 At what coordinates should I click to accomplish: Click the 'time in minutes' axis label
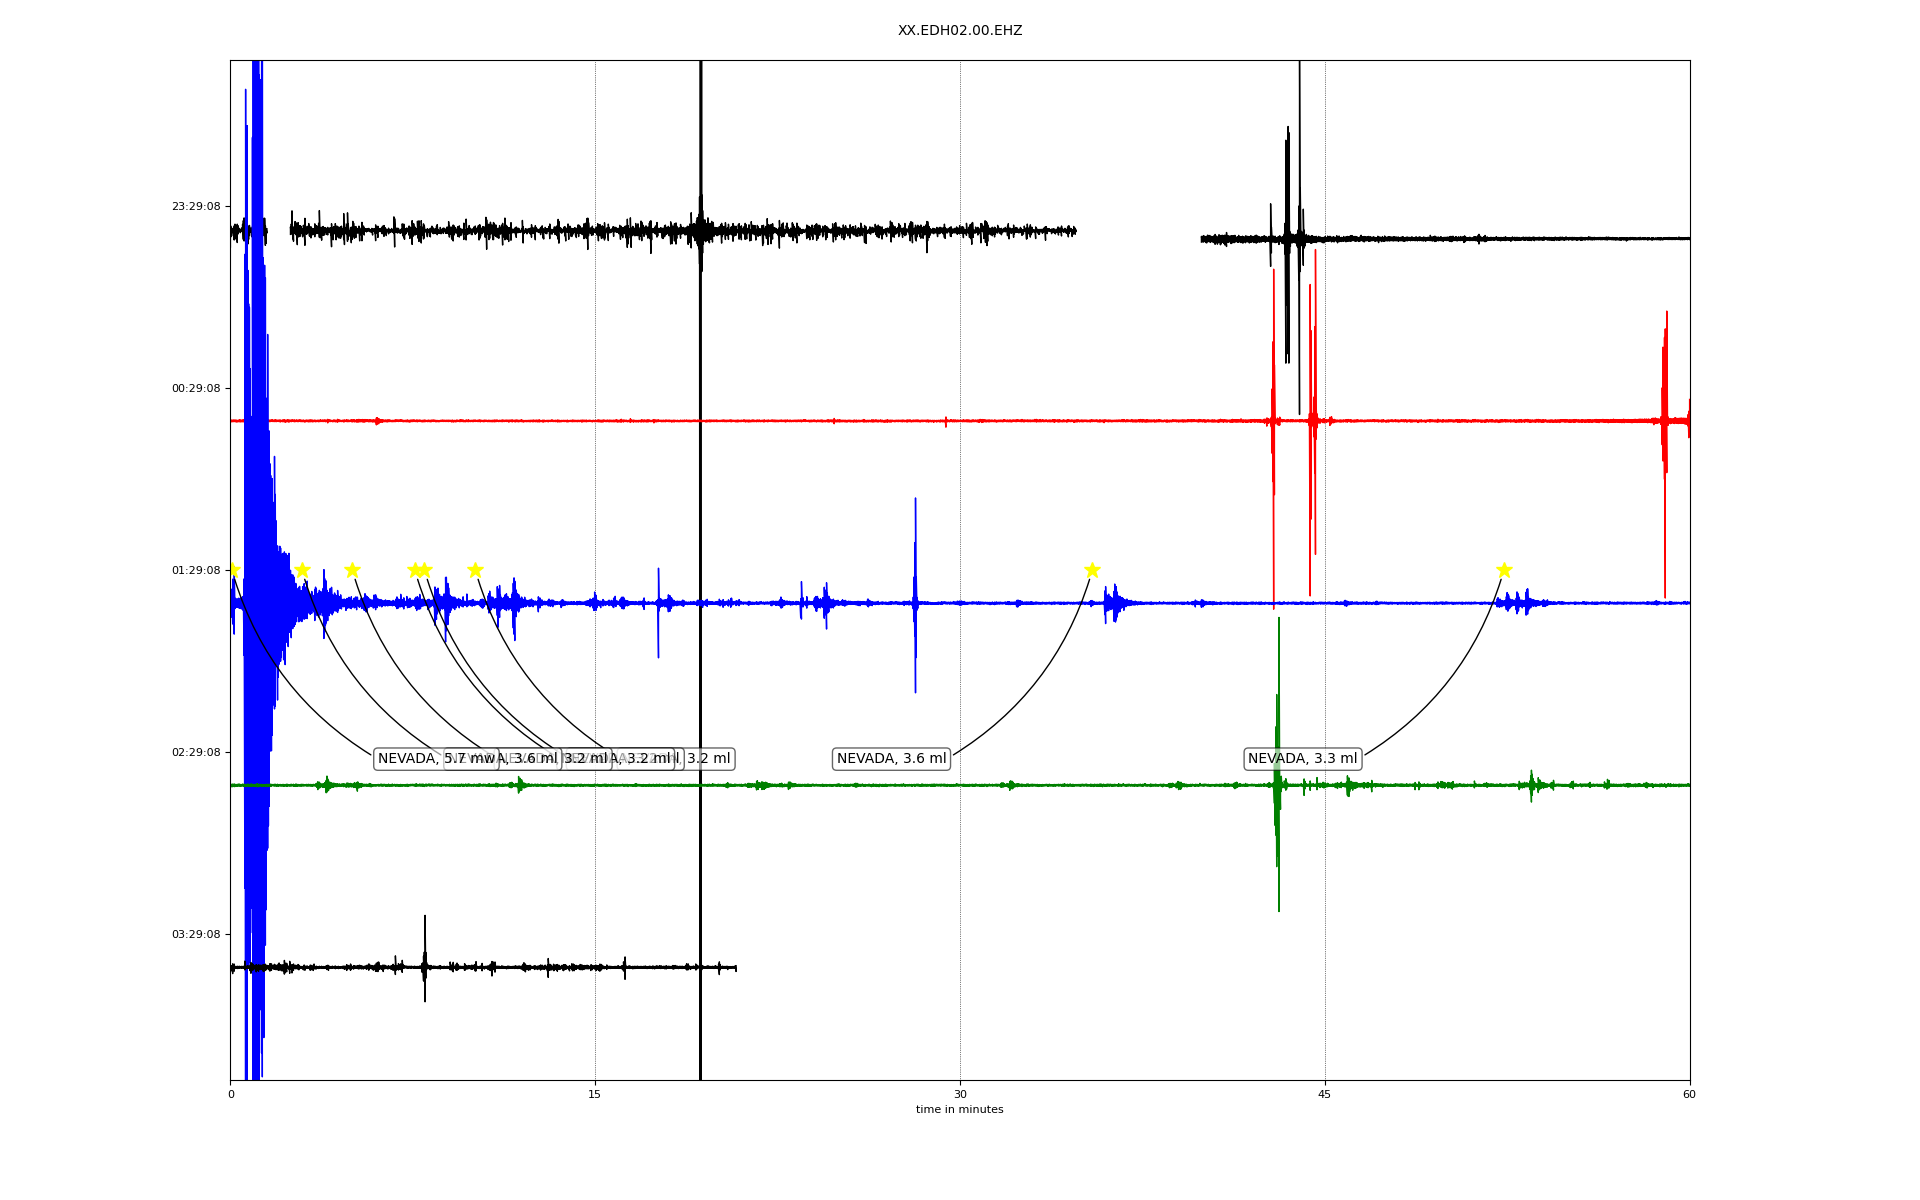pyautogui.click(x=960, y=1110)
